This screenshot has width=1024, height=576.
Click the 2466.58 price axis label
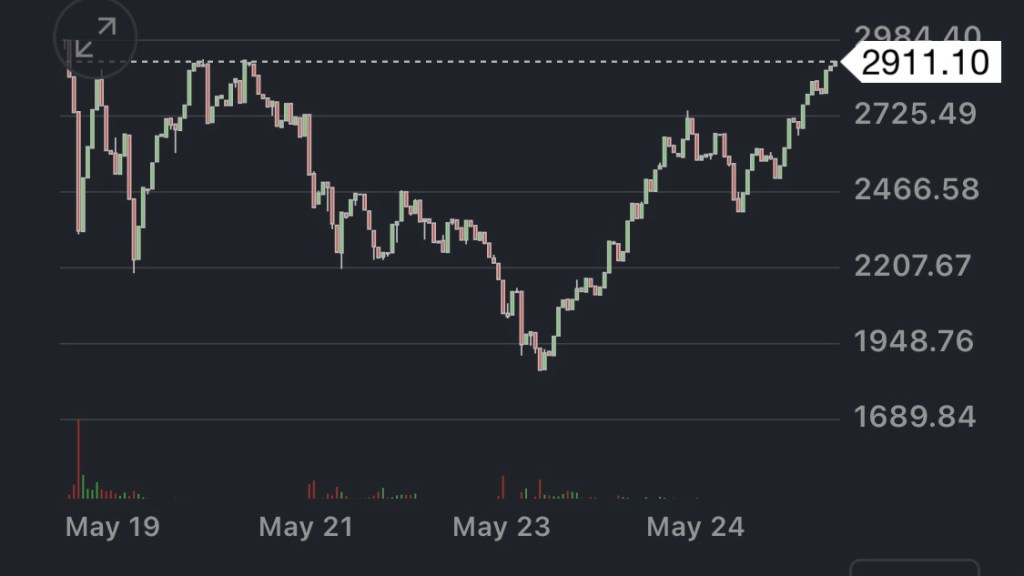point(916,190)
